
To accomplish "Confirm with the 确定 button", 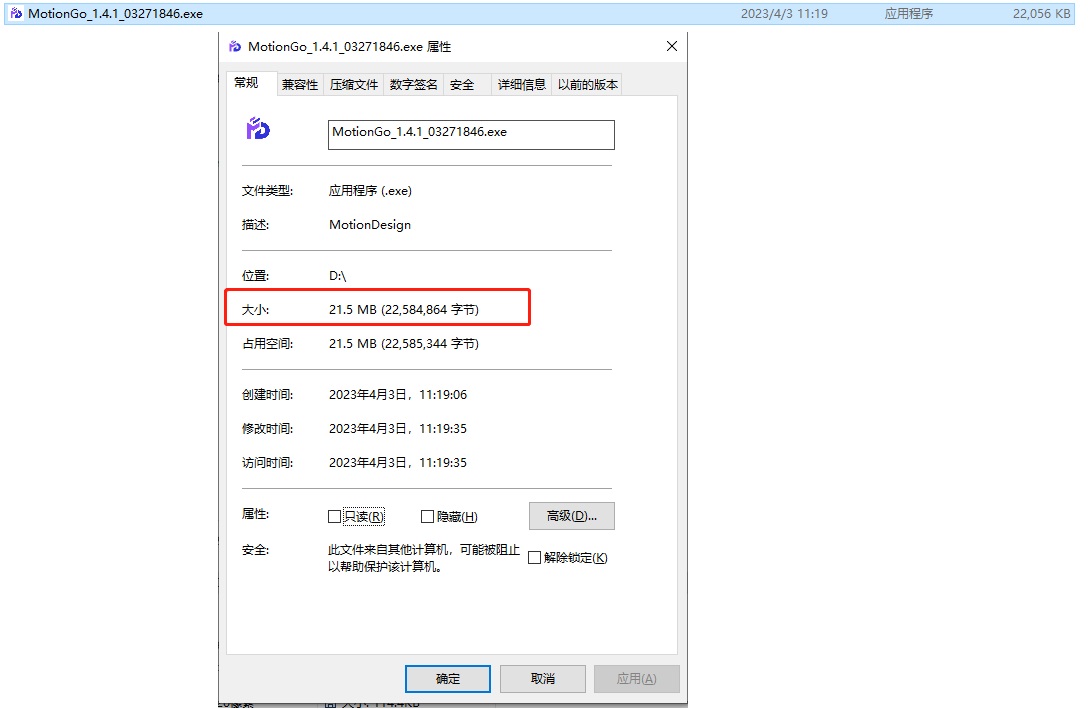I will (x=448, y=678).
